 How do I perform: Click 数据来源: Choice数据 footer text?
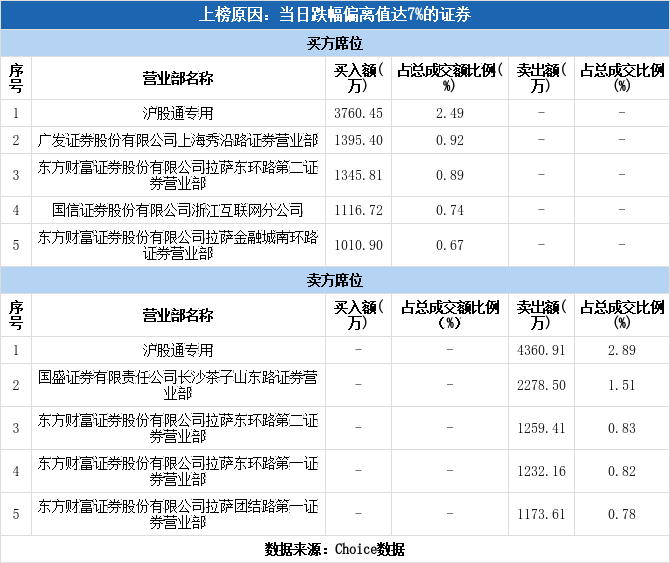pos(335,549)
